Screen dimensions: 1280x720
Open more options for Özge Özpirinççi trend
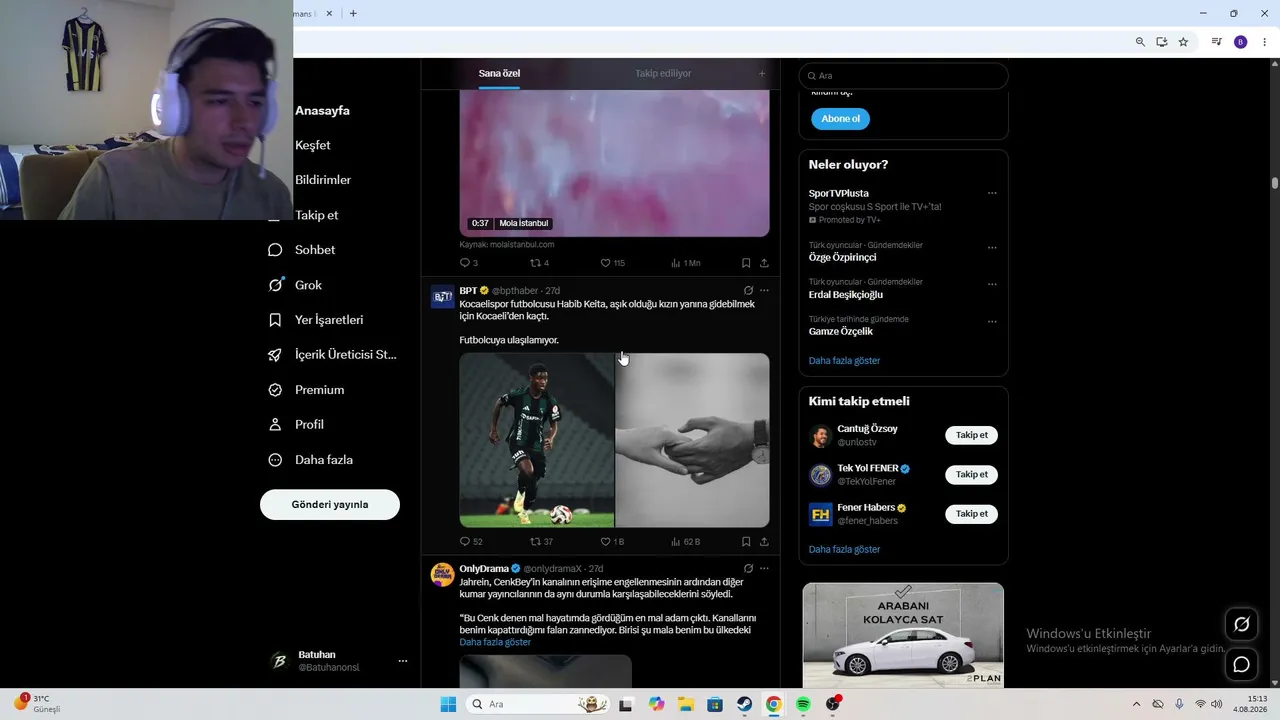tap(992, 247)
